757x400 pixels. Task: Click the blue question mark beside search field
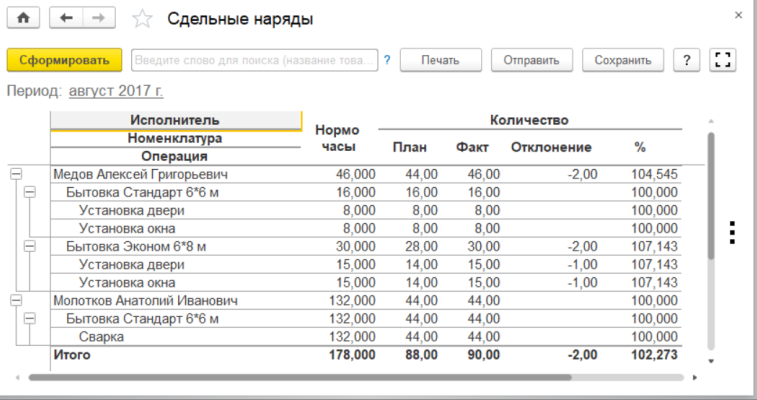tap(387, 60)
